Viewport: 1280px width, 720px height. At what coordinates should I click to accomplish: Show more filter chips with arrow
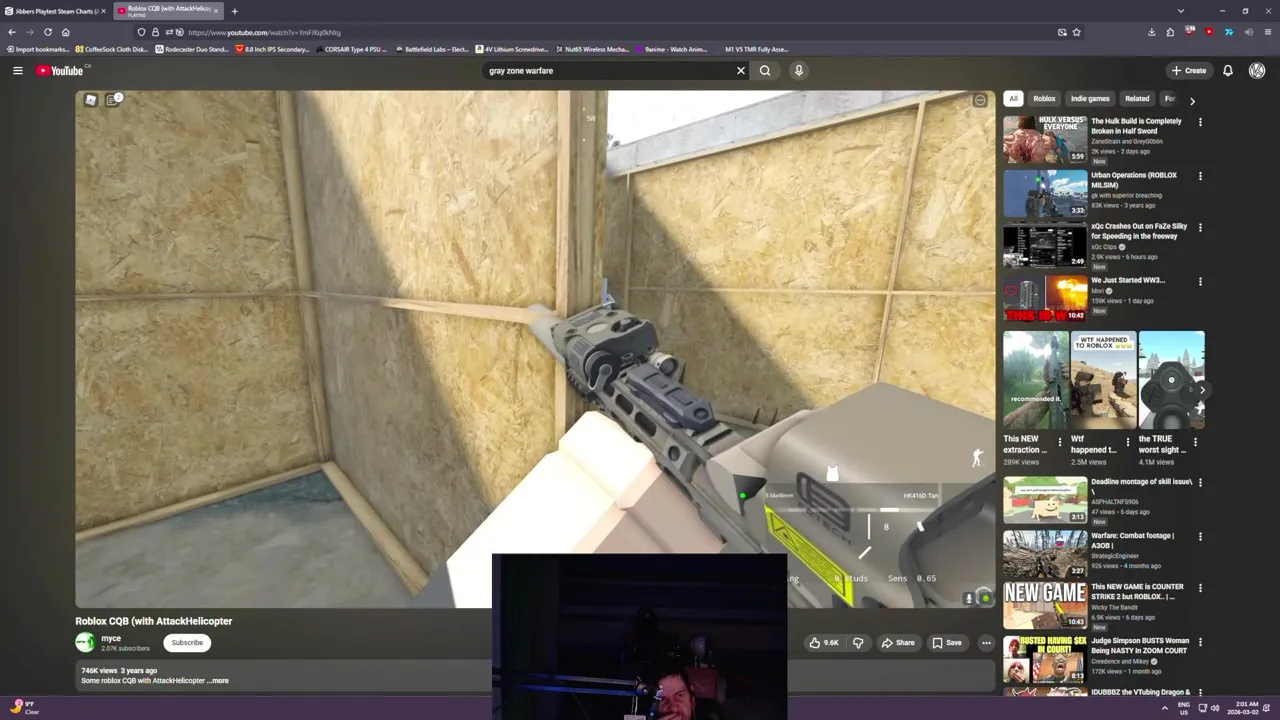(1192, 100)
